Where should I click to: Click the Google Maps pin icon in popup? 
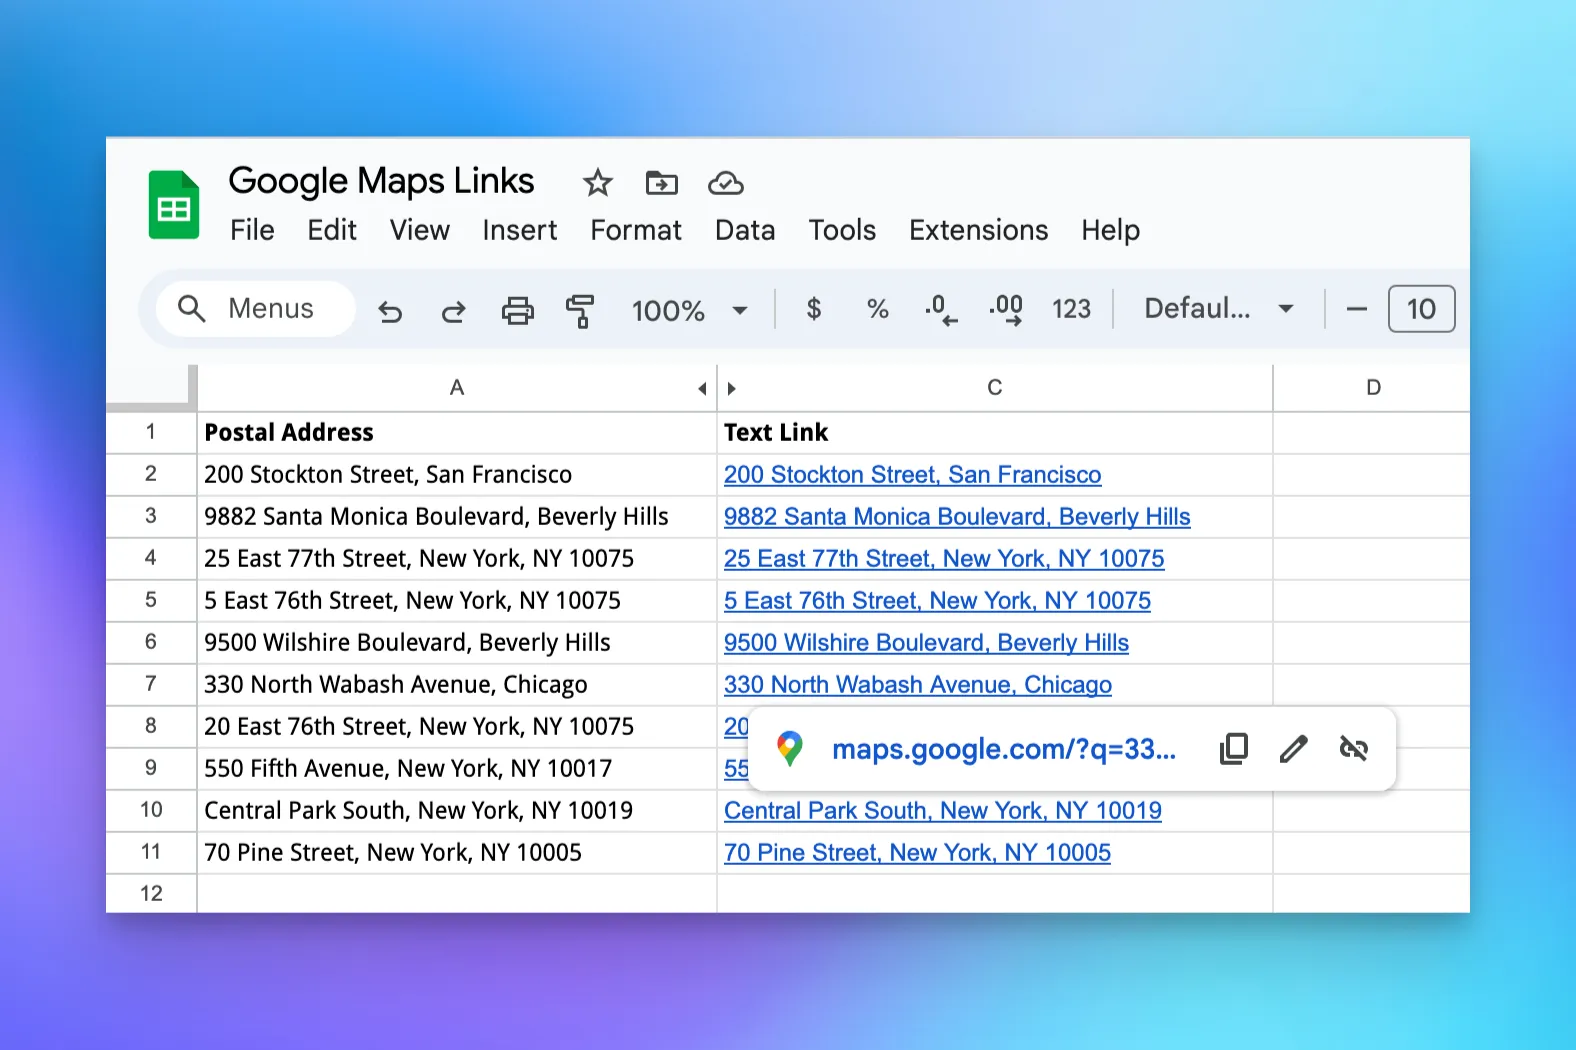790,749
